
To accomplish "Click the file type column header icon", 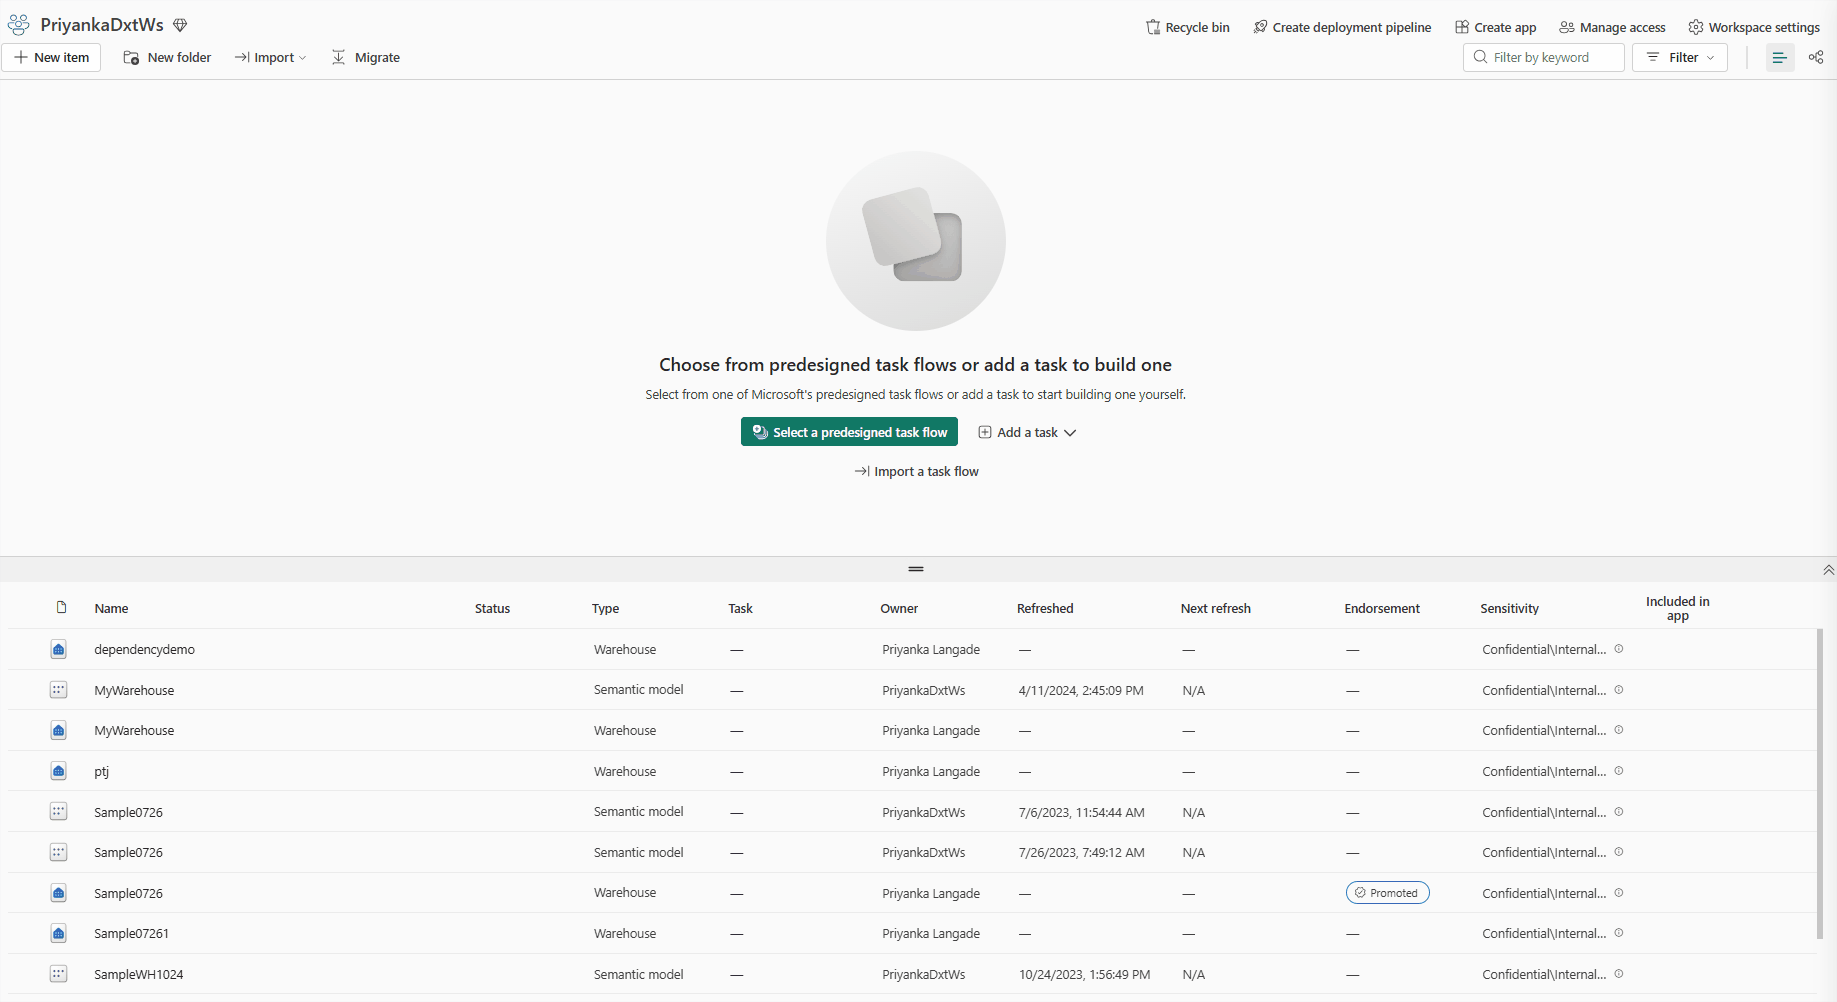I will pyautogui.click(x=61, y=608).
